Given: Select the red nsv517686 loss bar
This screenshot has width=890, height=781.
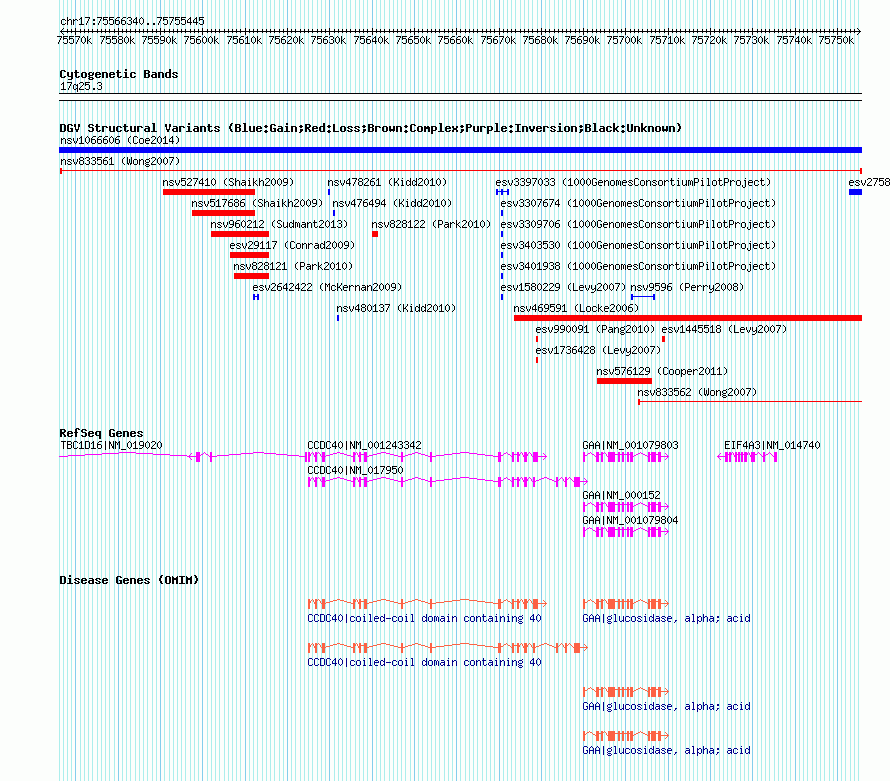Looking at the screenshot, I should click(x=224, y=213).
